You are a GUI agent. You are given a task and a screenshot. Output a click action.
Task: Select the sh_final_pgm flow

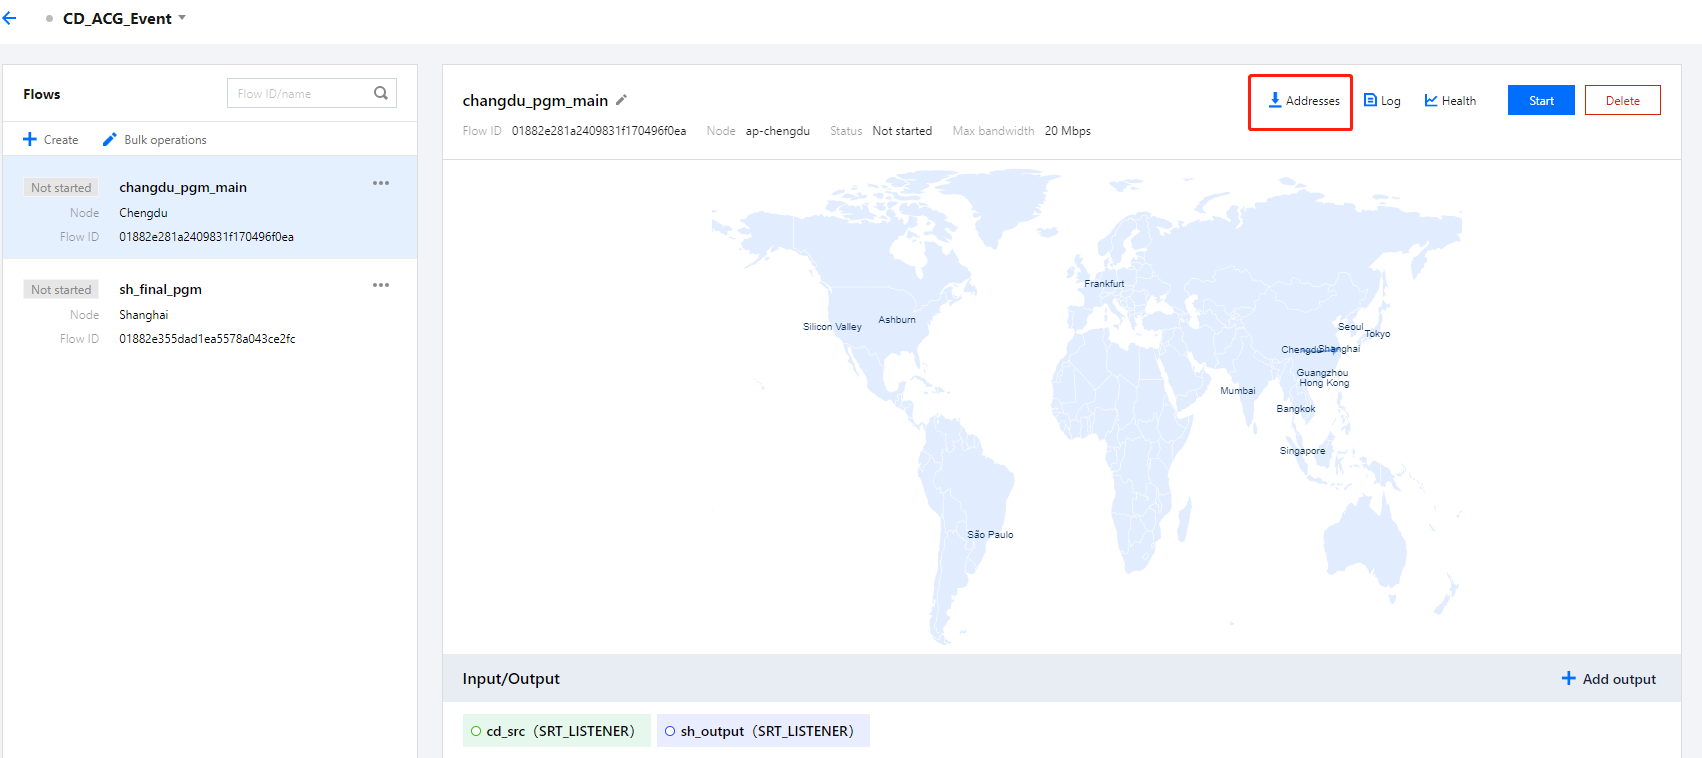pos(160,289)
